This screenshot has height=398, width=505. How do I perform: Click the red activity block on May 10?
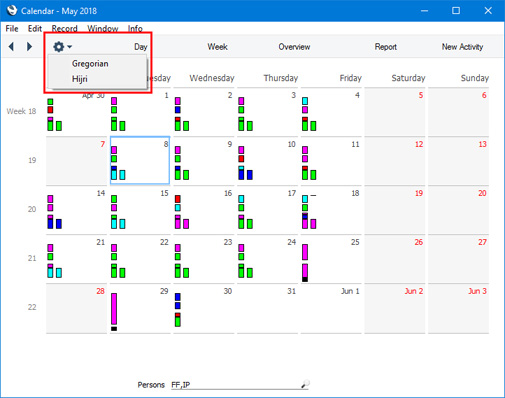coord(241,159)
